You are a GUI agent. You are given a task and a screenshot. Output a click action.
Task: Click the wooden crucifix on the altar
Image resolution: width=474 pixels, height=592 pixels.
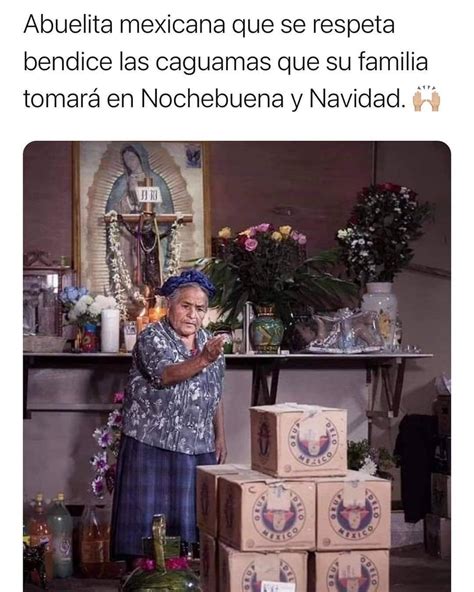[150, 230]
